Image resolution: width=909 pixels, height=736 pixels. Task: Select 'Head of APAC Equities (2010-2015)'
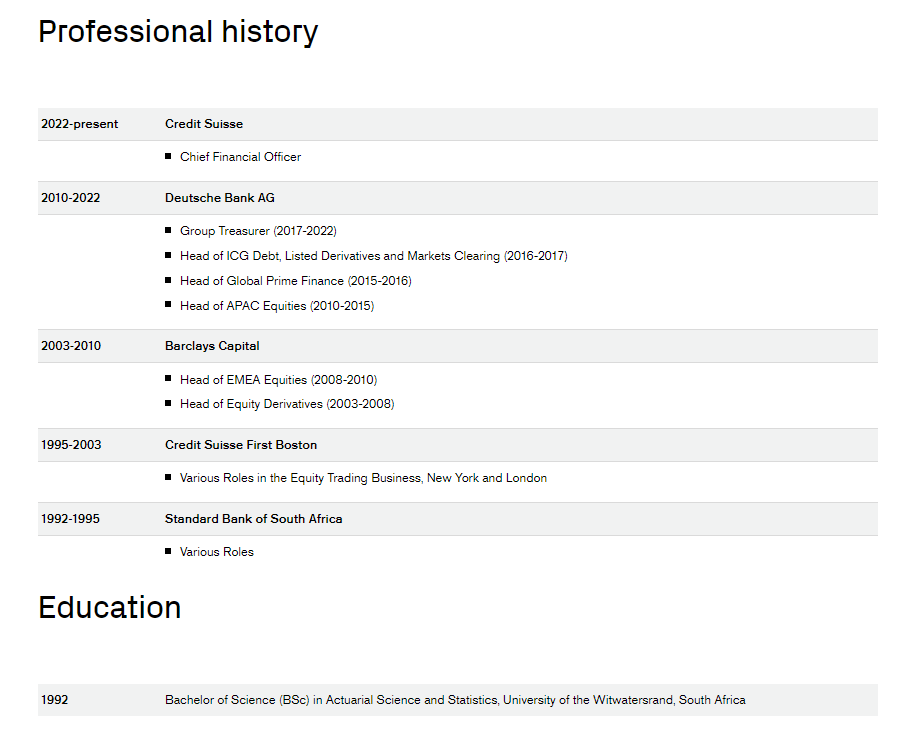(277, 306)
